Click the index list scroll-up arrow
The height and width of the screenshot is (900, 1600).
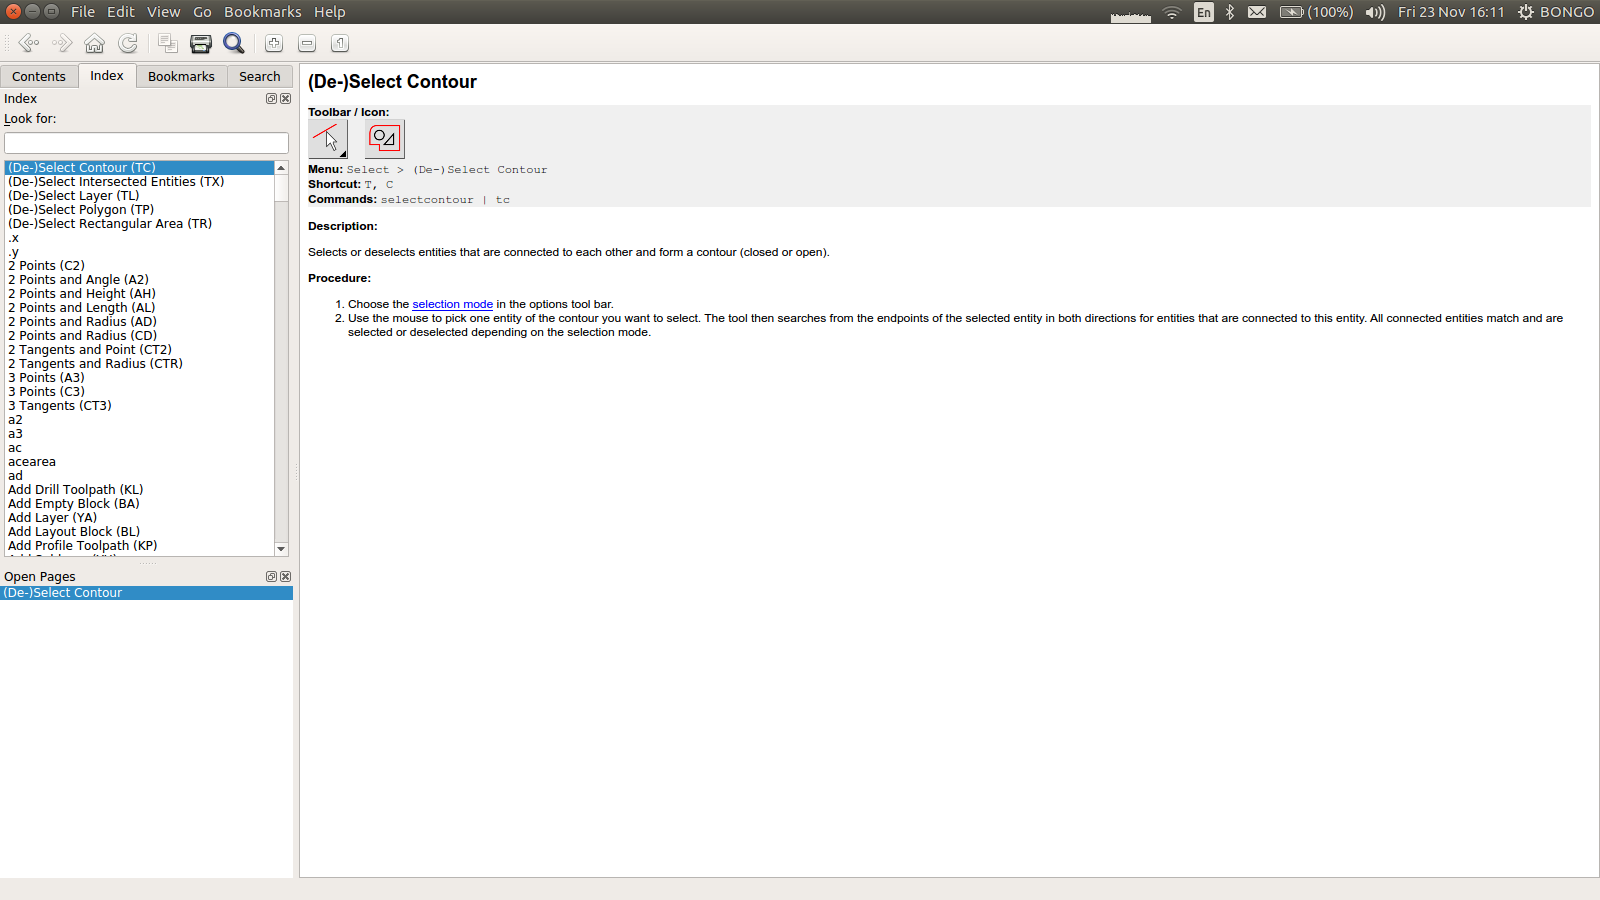point(281,168)
